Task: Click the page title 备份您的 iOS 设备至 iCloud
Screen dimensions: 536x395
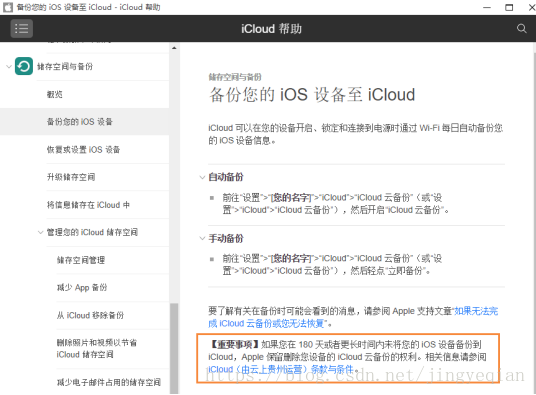Action: 312,95
